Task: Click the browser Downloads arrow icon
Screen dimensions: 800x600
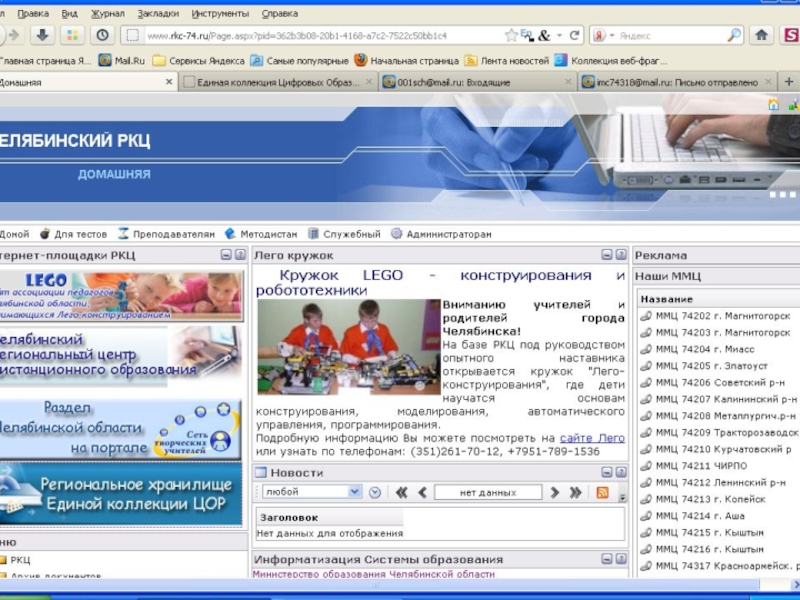Action: click(x=42, y=35)
